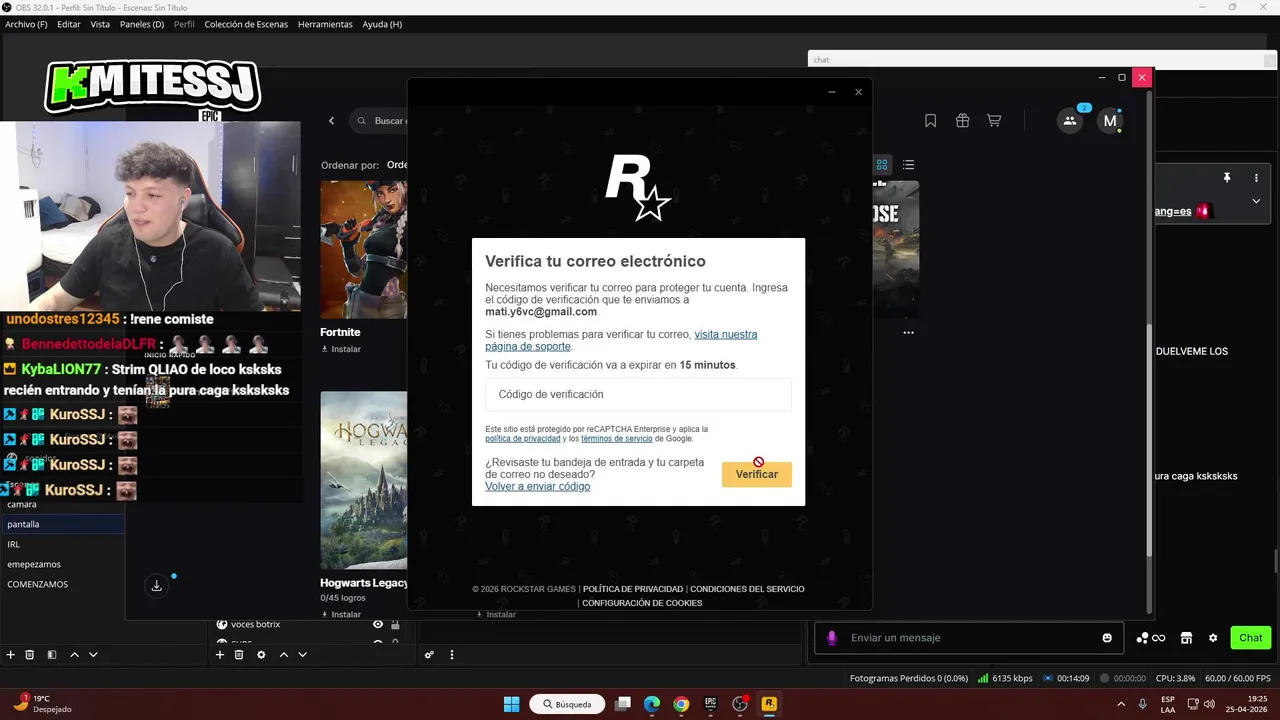Select the camara scene in OBS
The height and width of the screenshot is (720, 1280).
point(62,504)
